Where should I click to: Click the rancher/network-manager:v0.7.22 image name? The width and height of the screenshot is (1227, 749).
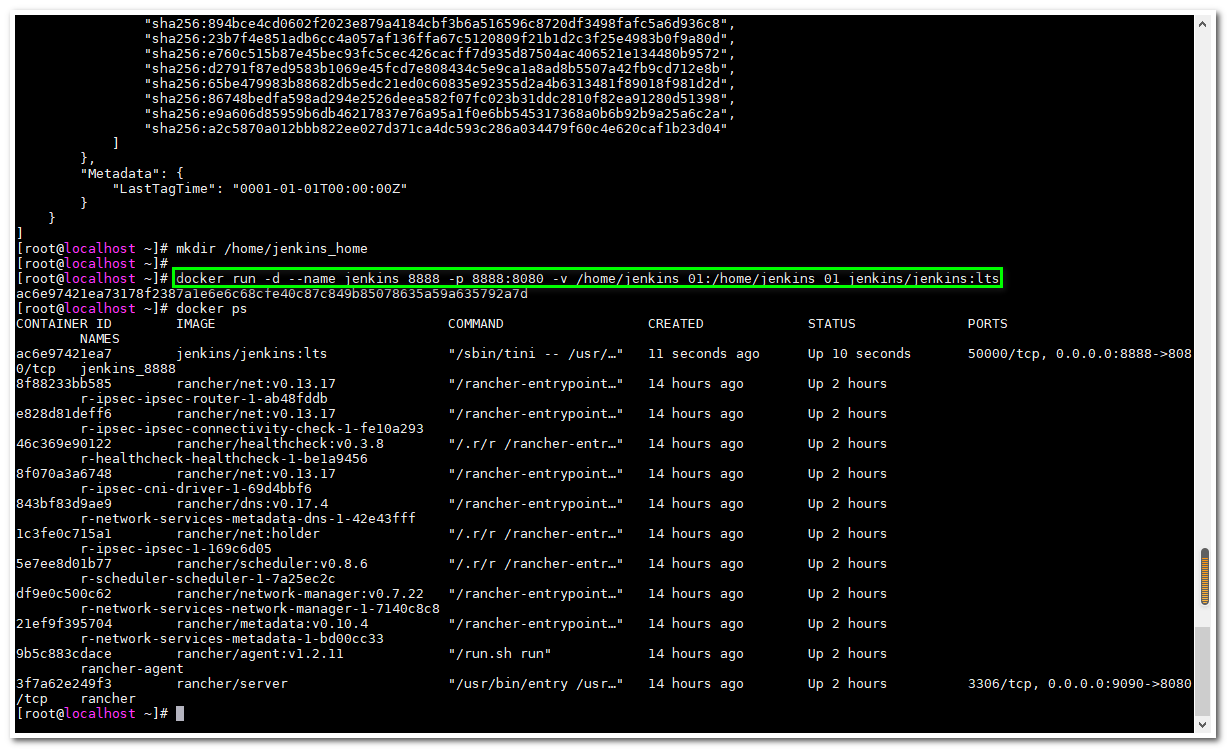tap(300, 593)
